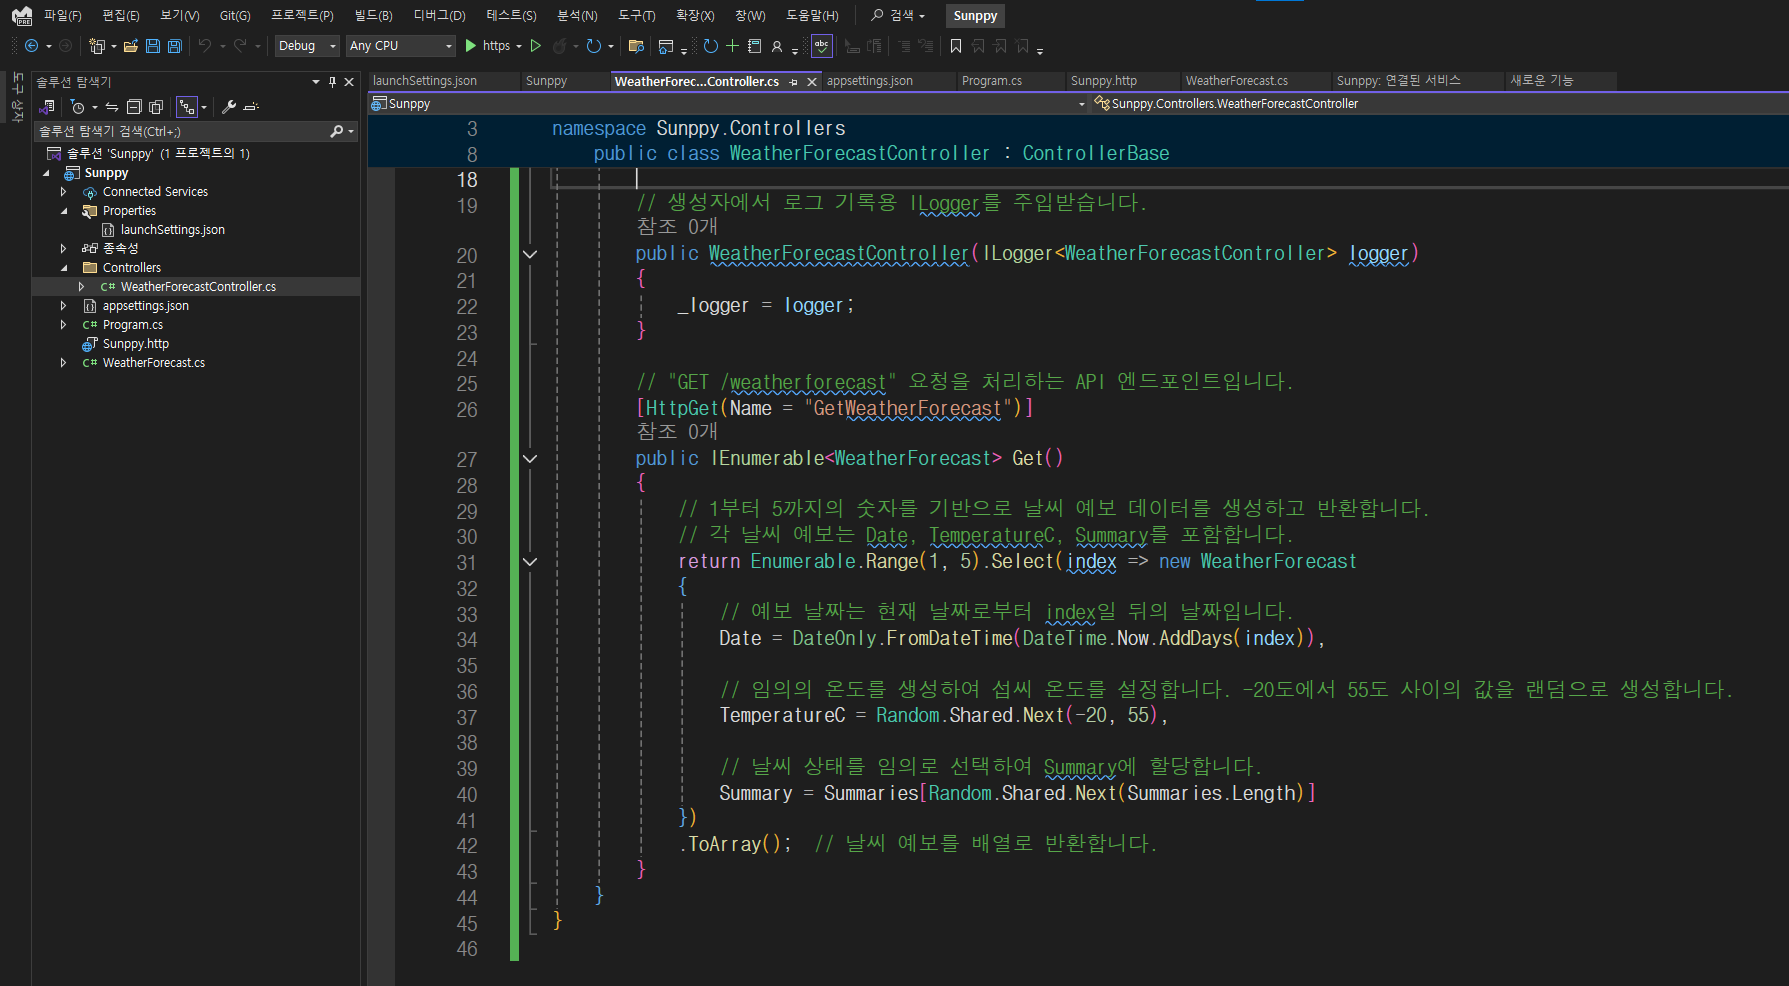1789x986 pixels.
Task: Click Collapse All icon in Solution Explorer
Action: 134,107
